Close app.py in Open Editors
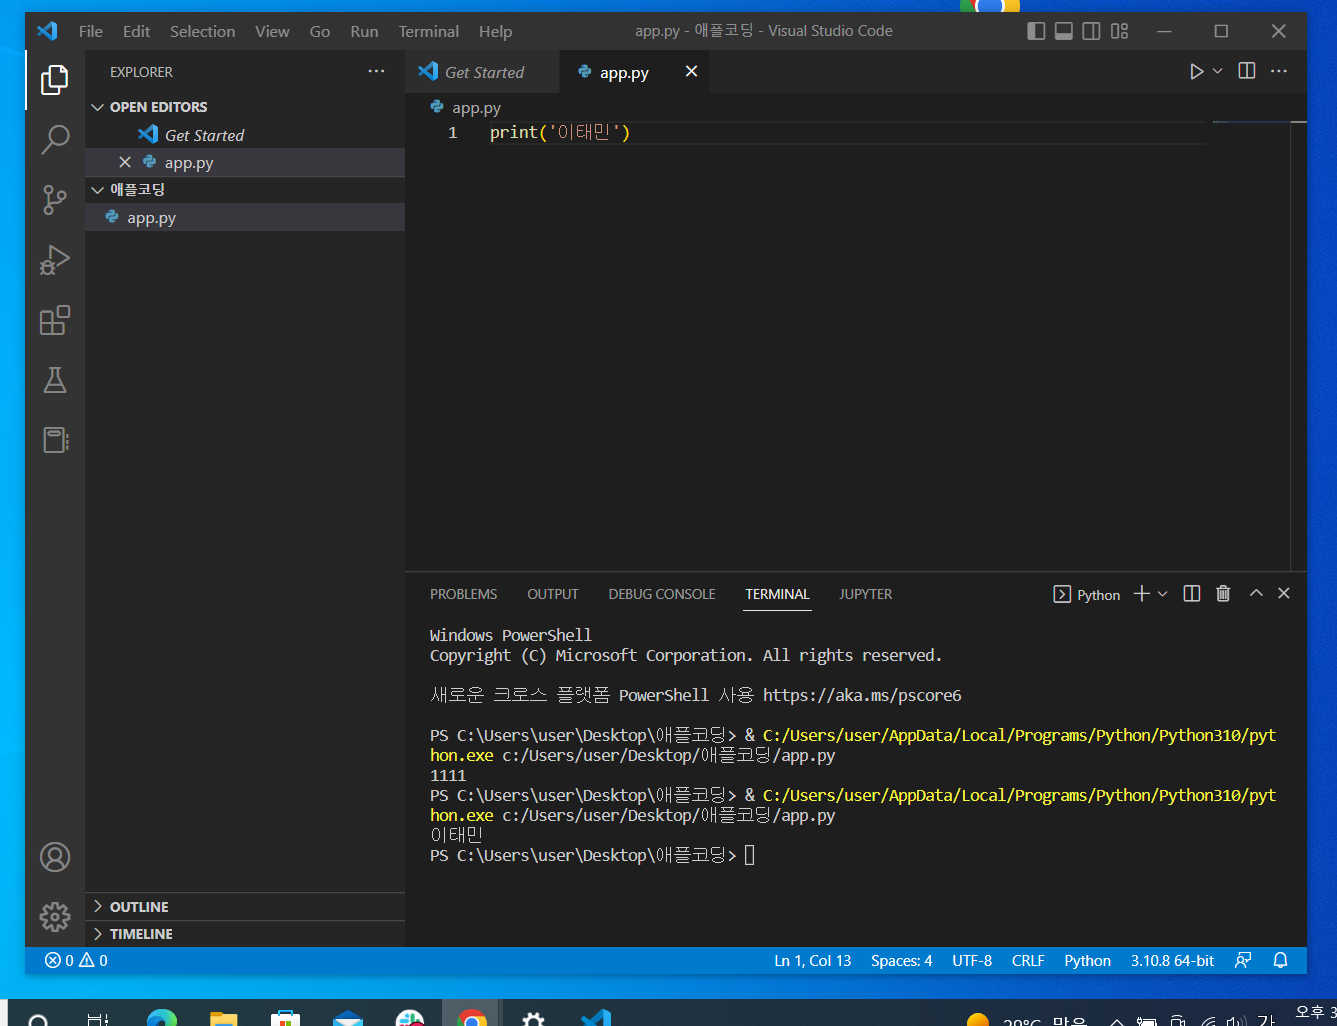 pos(125,162)
